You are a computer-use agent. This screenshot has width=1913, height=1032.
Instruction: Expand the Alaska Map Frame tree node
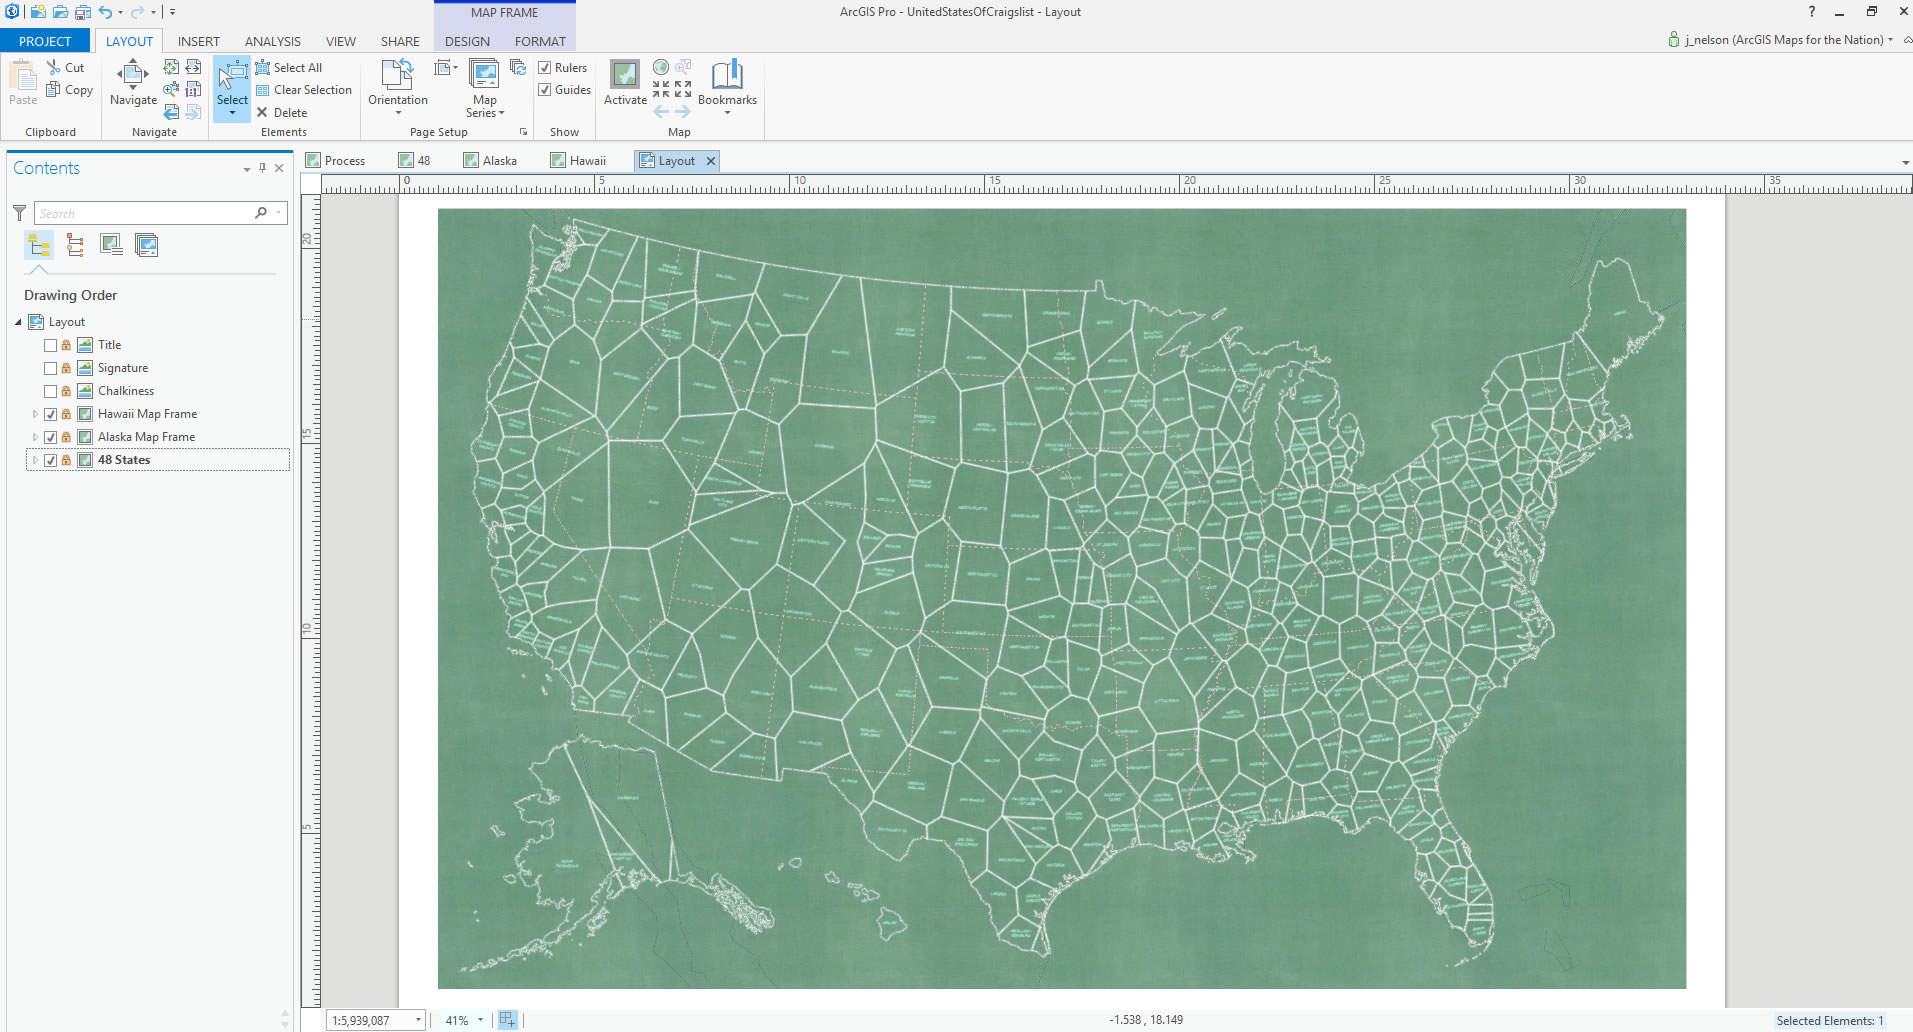[35, 437]
